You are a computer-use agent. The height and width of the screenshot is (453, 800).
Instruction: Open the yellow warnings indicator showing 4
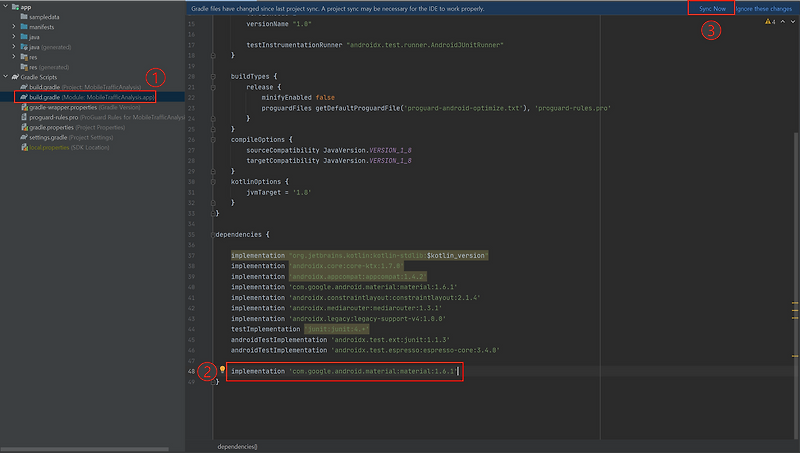[770, 21]
